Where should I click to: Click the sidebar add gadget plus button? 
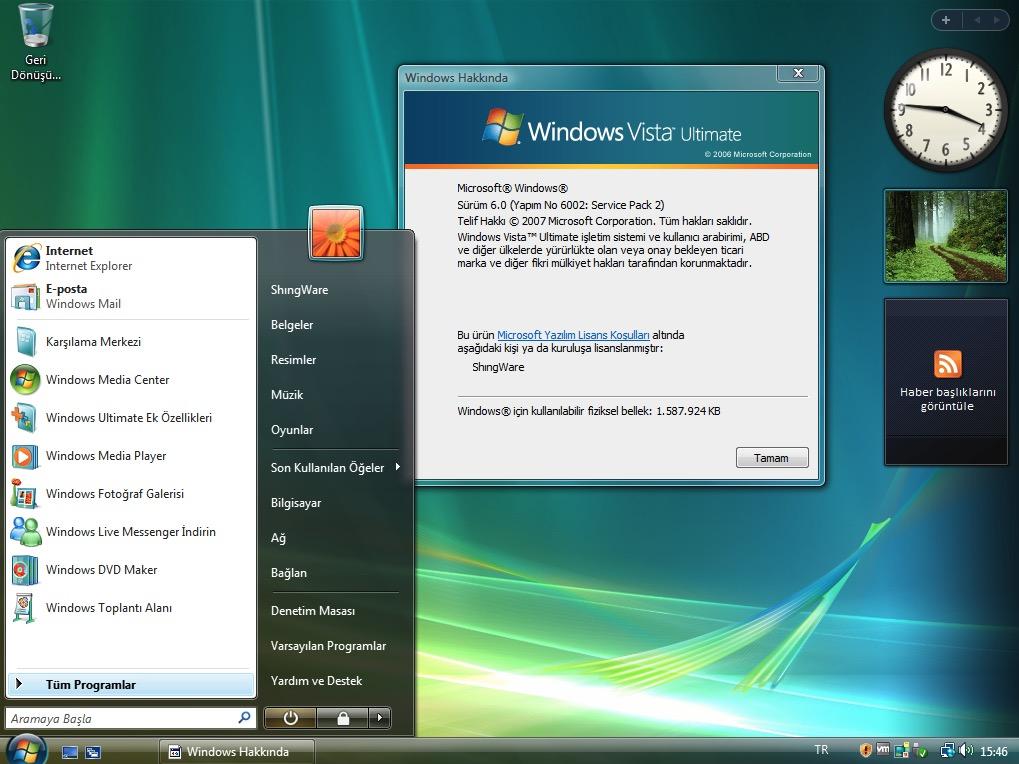pyautogui.click(x=946, y=20)
